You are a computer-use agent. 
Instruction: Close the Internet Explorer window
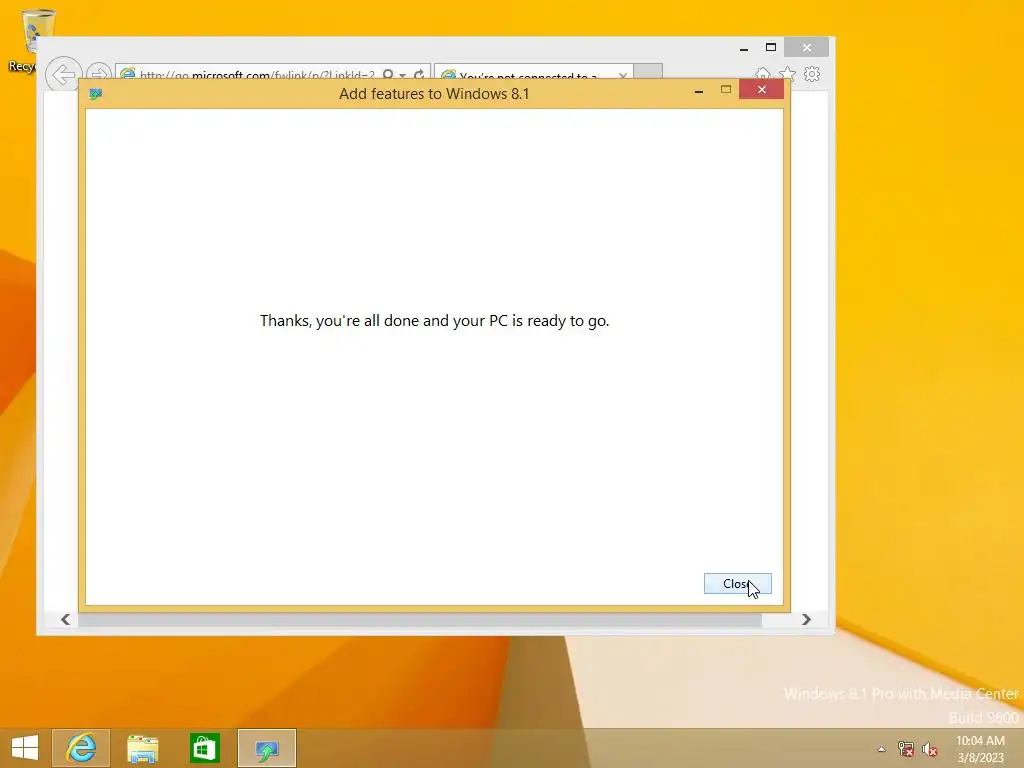click(807, 47)
